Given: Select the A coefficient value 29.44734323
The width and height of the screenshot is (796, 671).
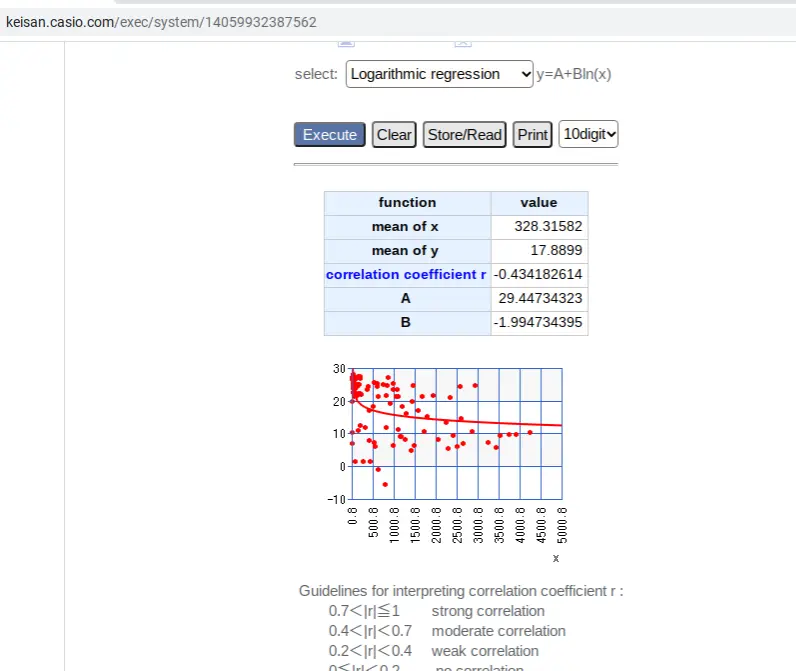Looking at the screenshot, I should click(540, 298).
